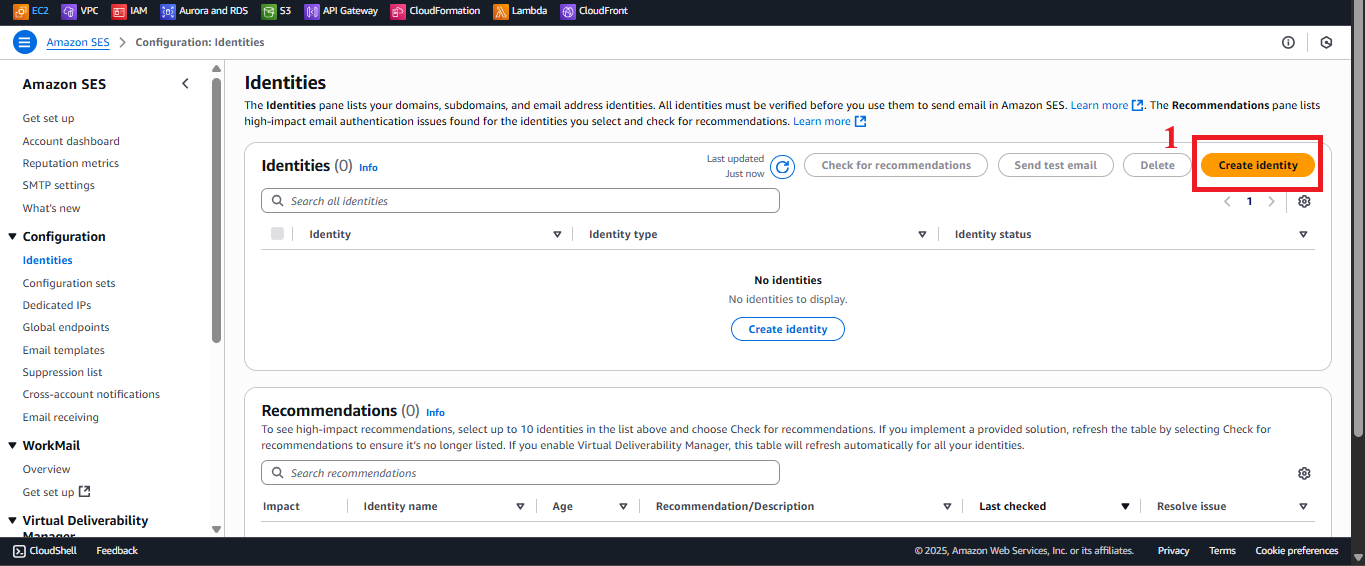Open Email templates page

(63, 350)
